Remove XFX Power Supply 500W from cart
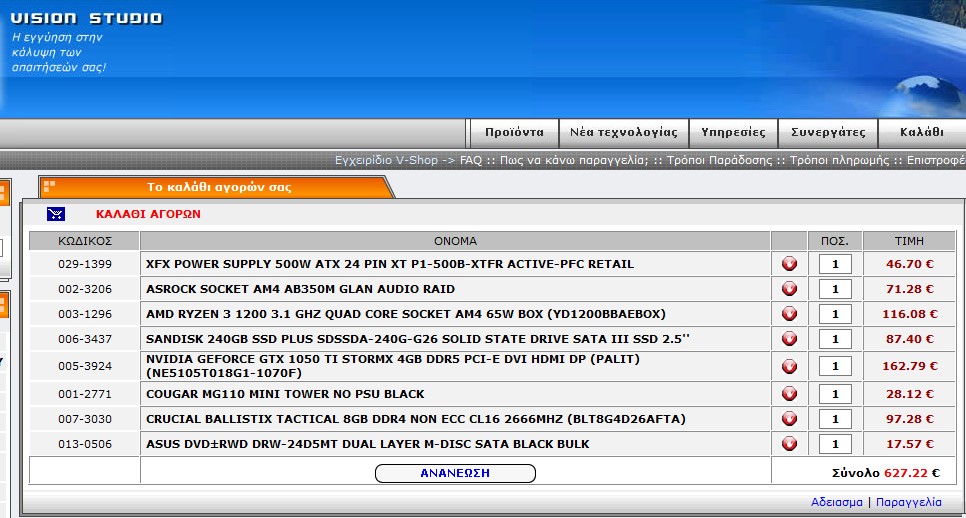 coord(789,264)
